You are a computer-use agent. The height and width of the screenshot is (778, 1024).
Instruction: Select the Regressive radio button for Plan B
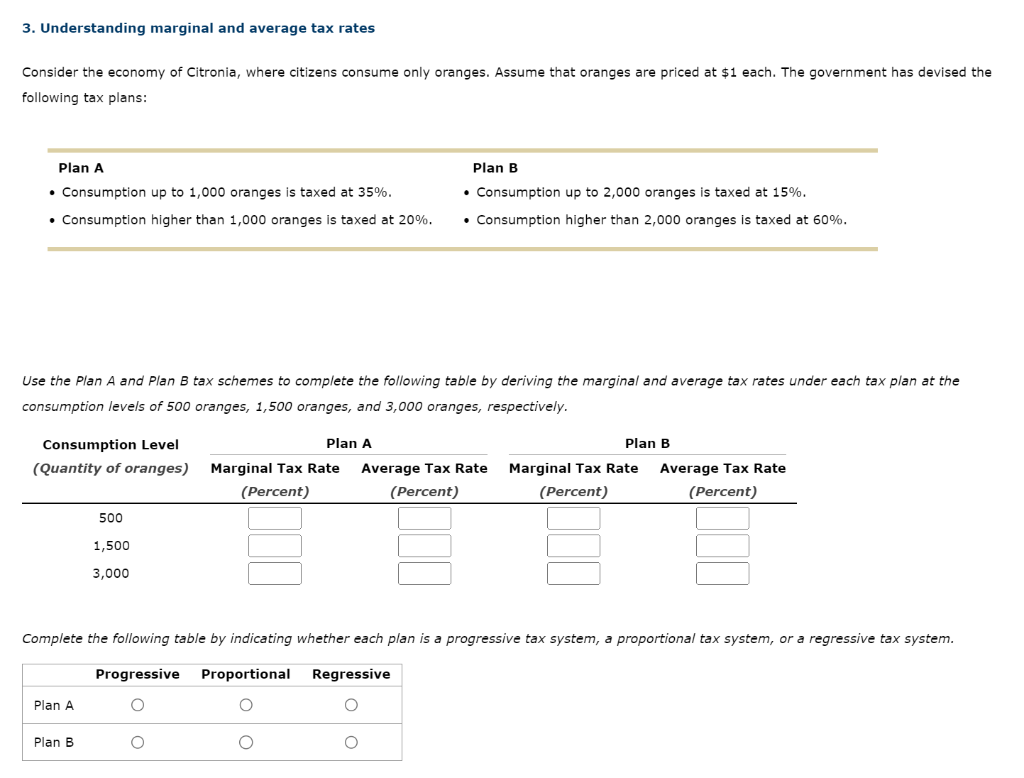click(x=350, y=741)
